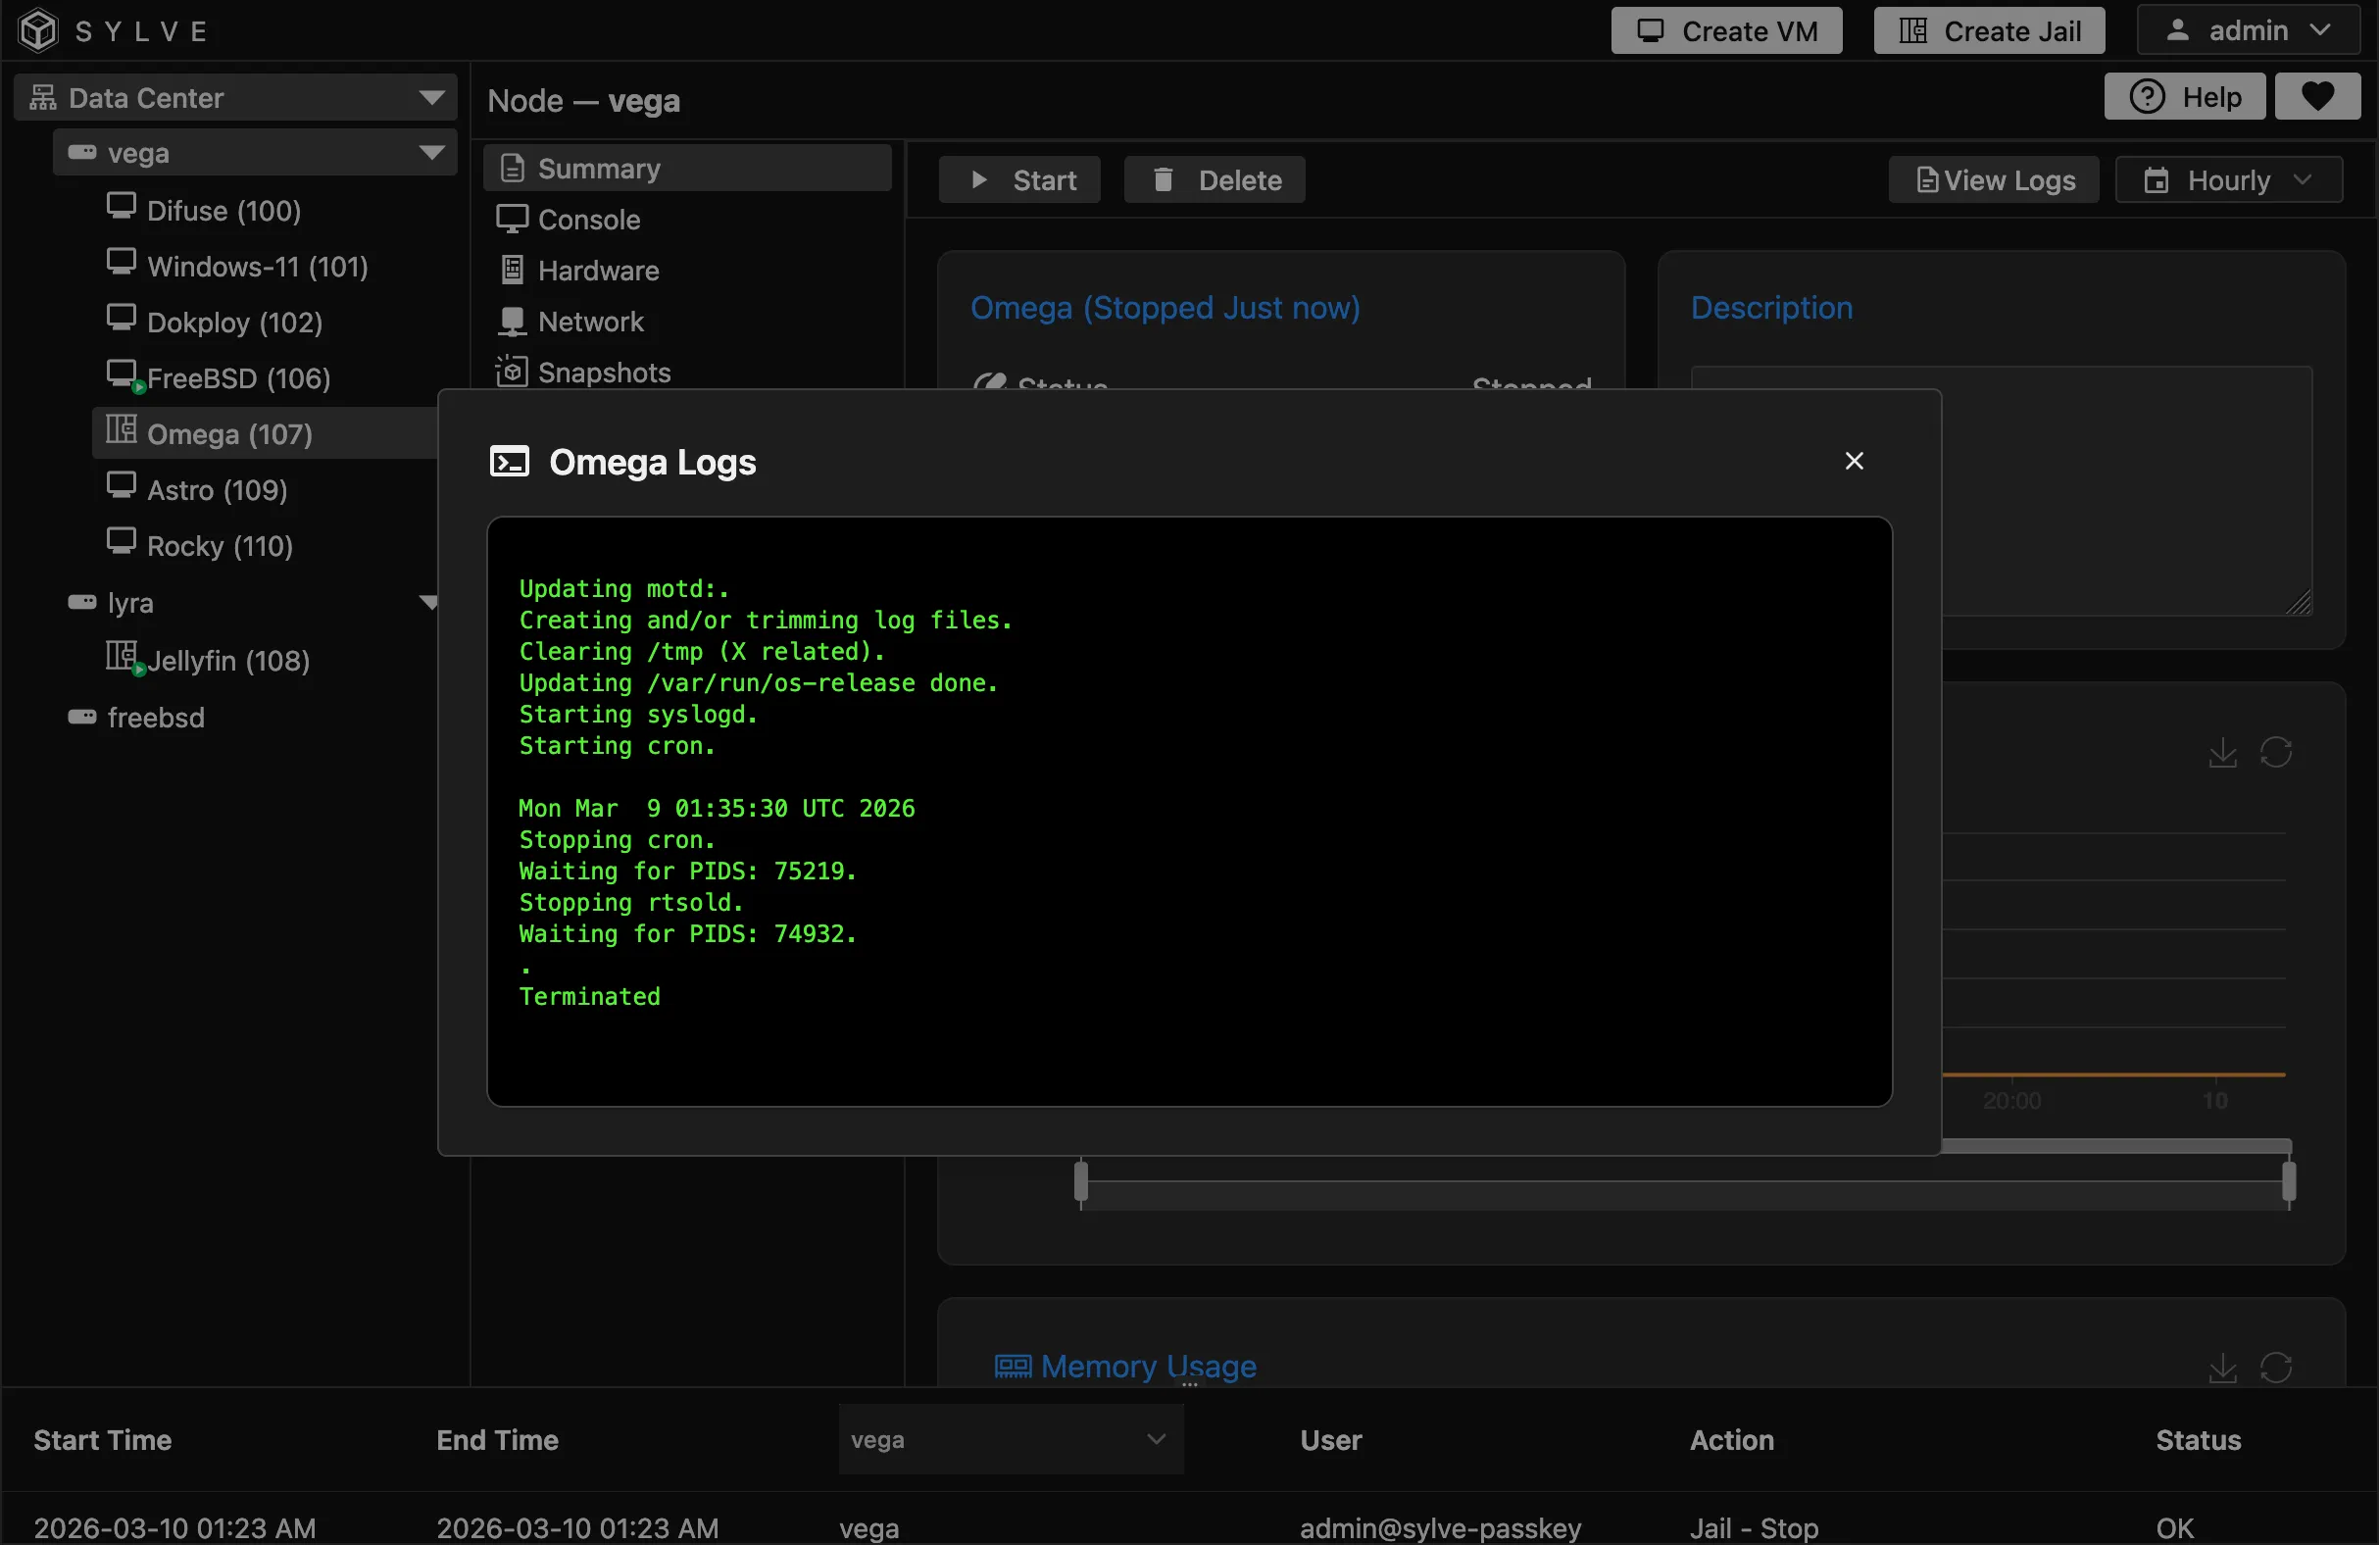Click the Help question-mark icon
This screenshot has height=1545, width=2380.
coord(2185,96)
